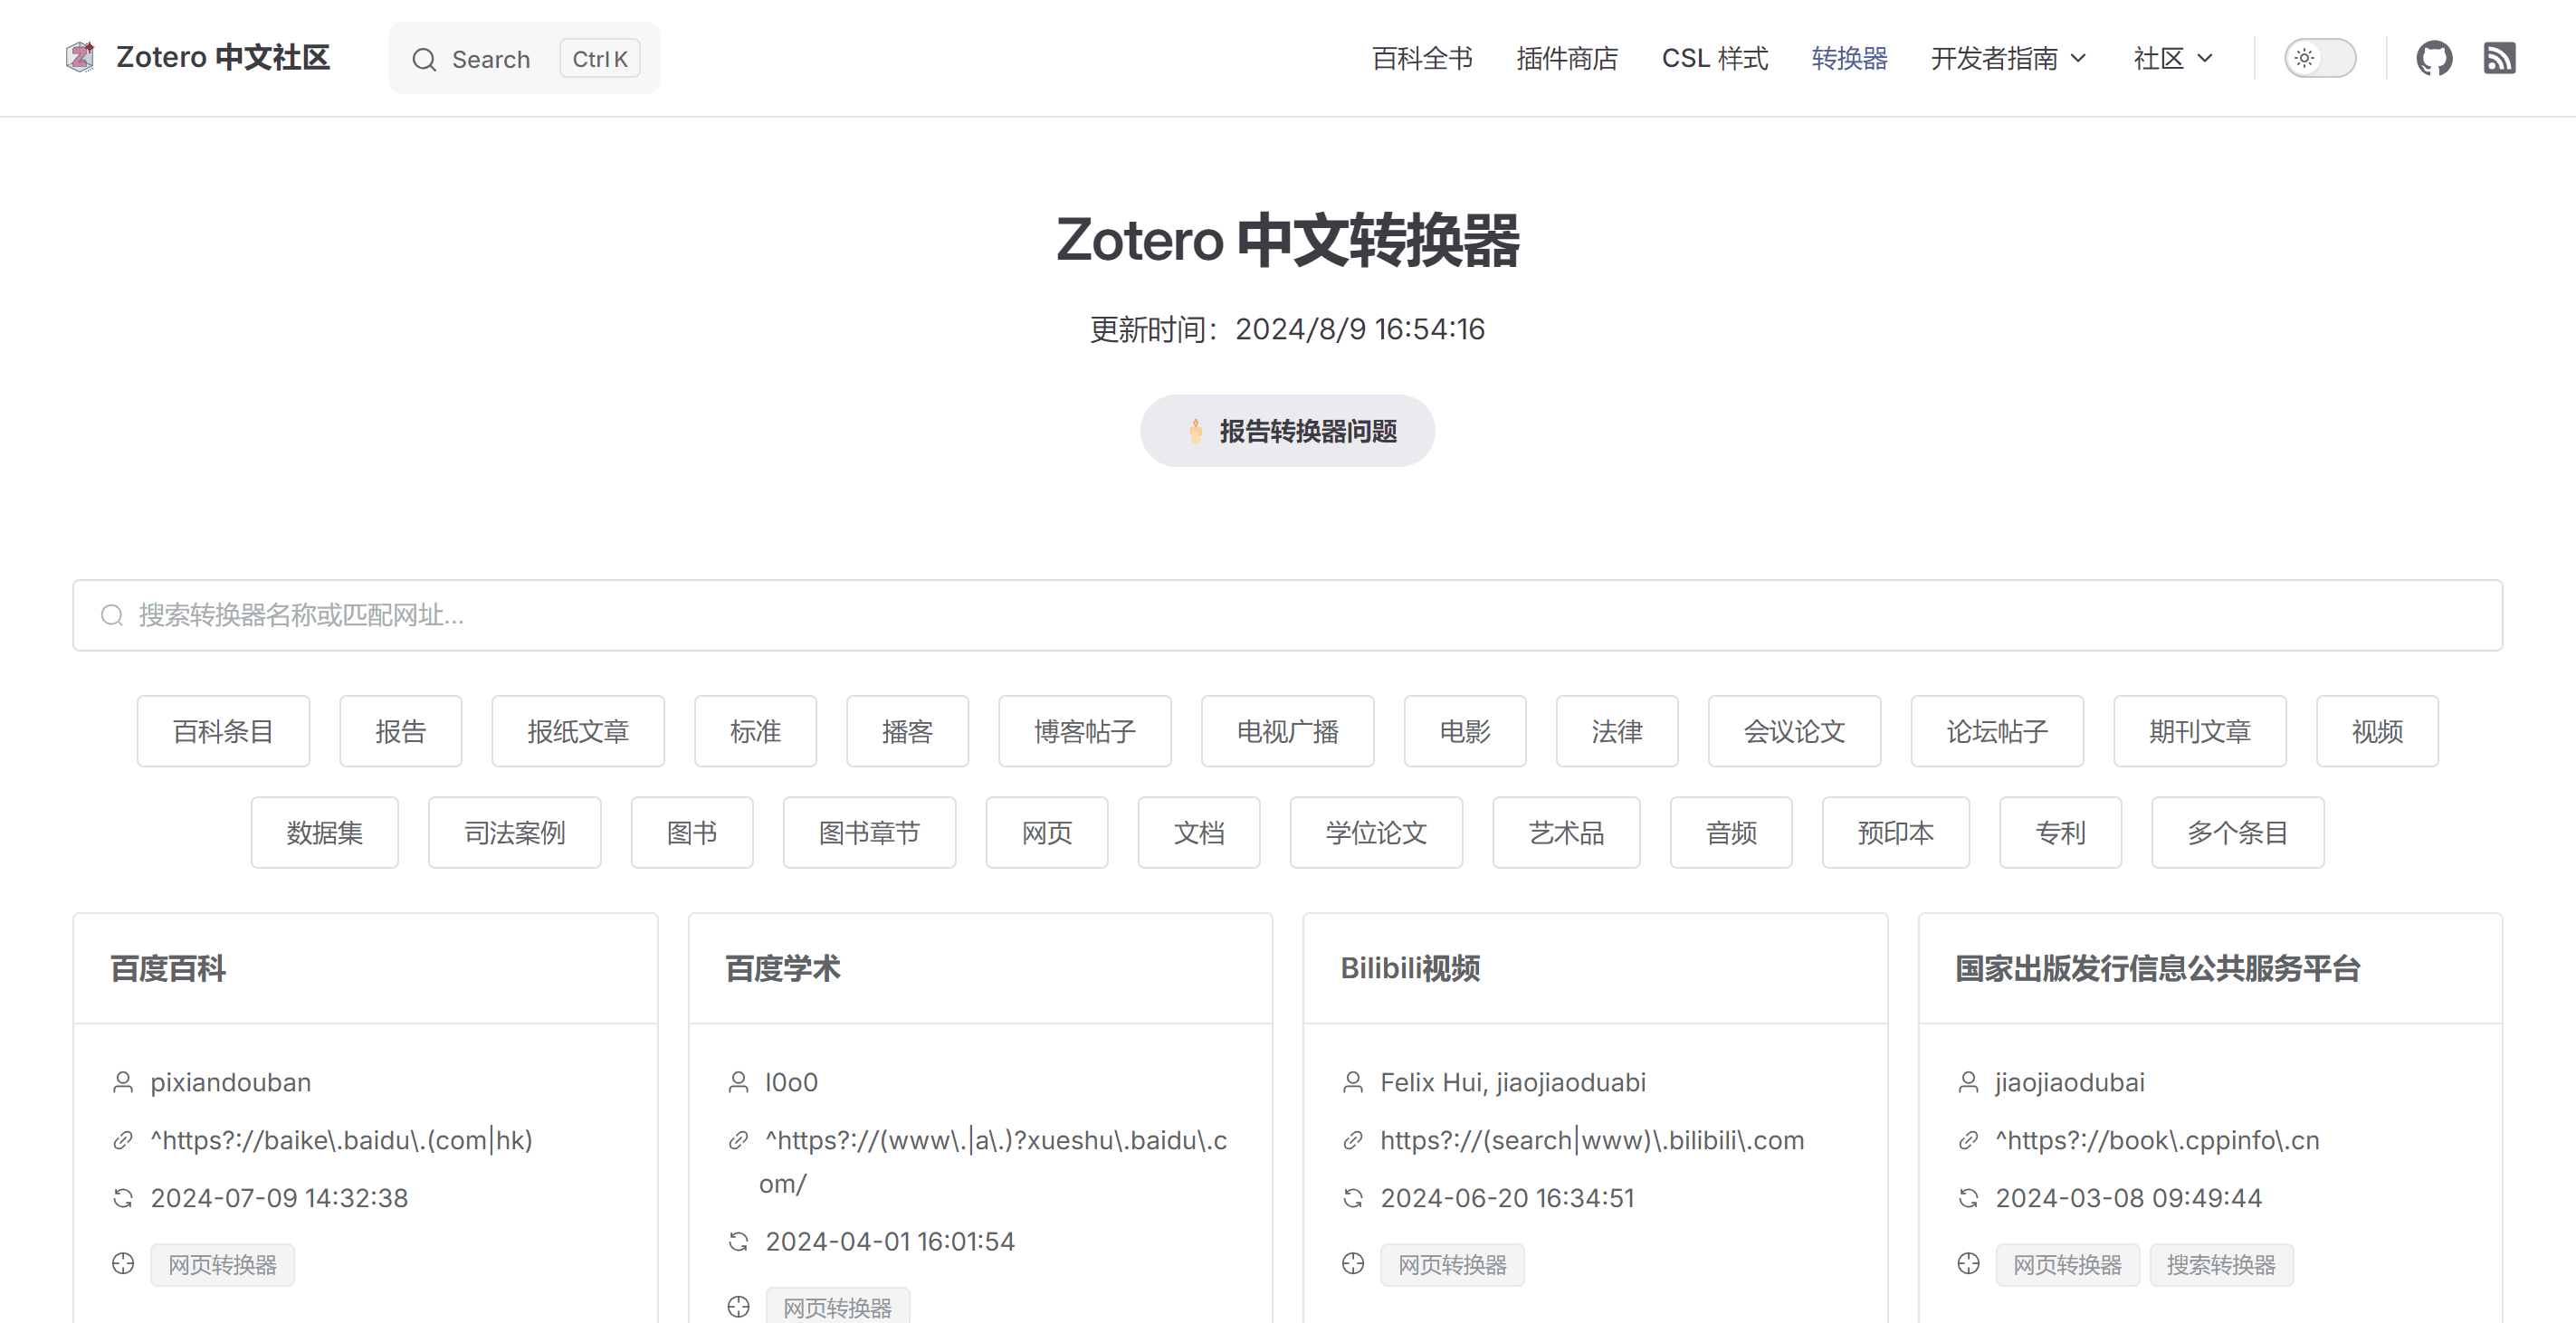
Task: Open the 百度学术 translator card title
Action: (x=783, y=968)
